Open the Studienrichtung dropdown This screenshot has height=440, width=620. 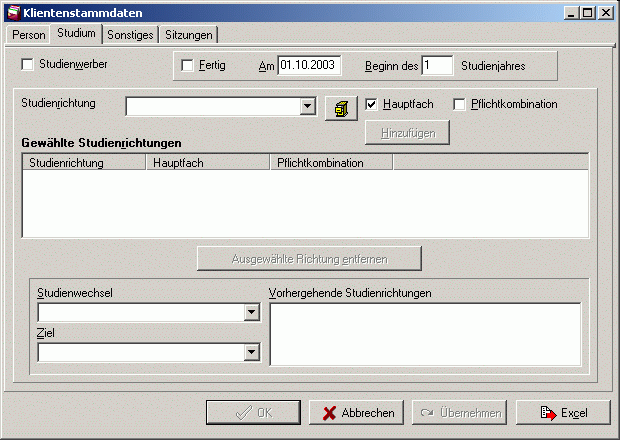(x=307, y=106)
